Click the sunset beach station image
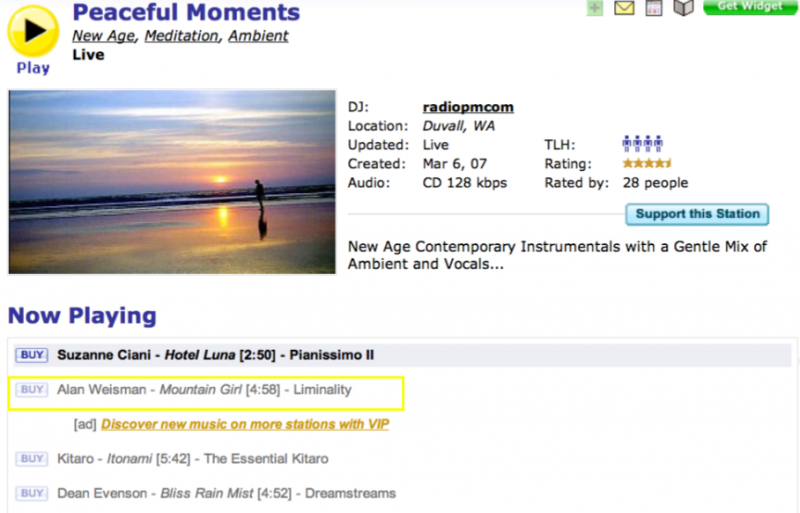Viewport: 800px width, 513px height. pos(172,182)
